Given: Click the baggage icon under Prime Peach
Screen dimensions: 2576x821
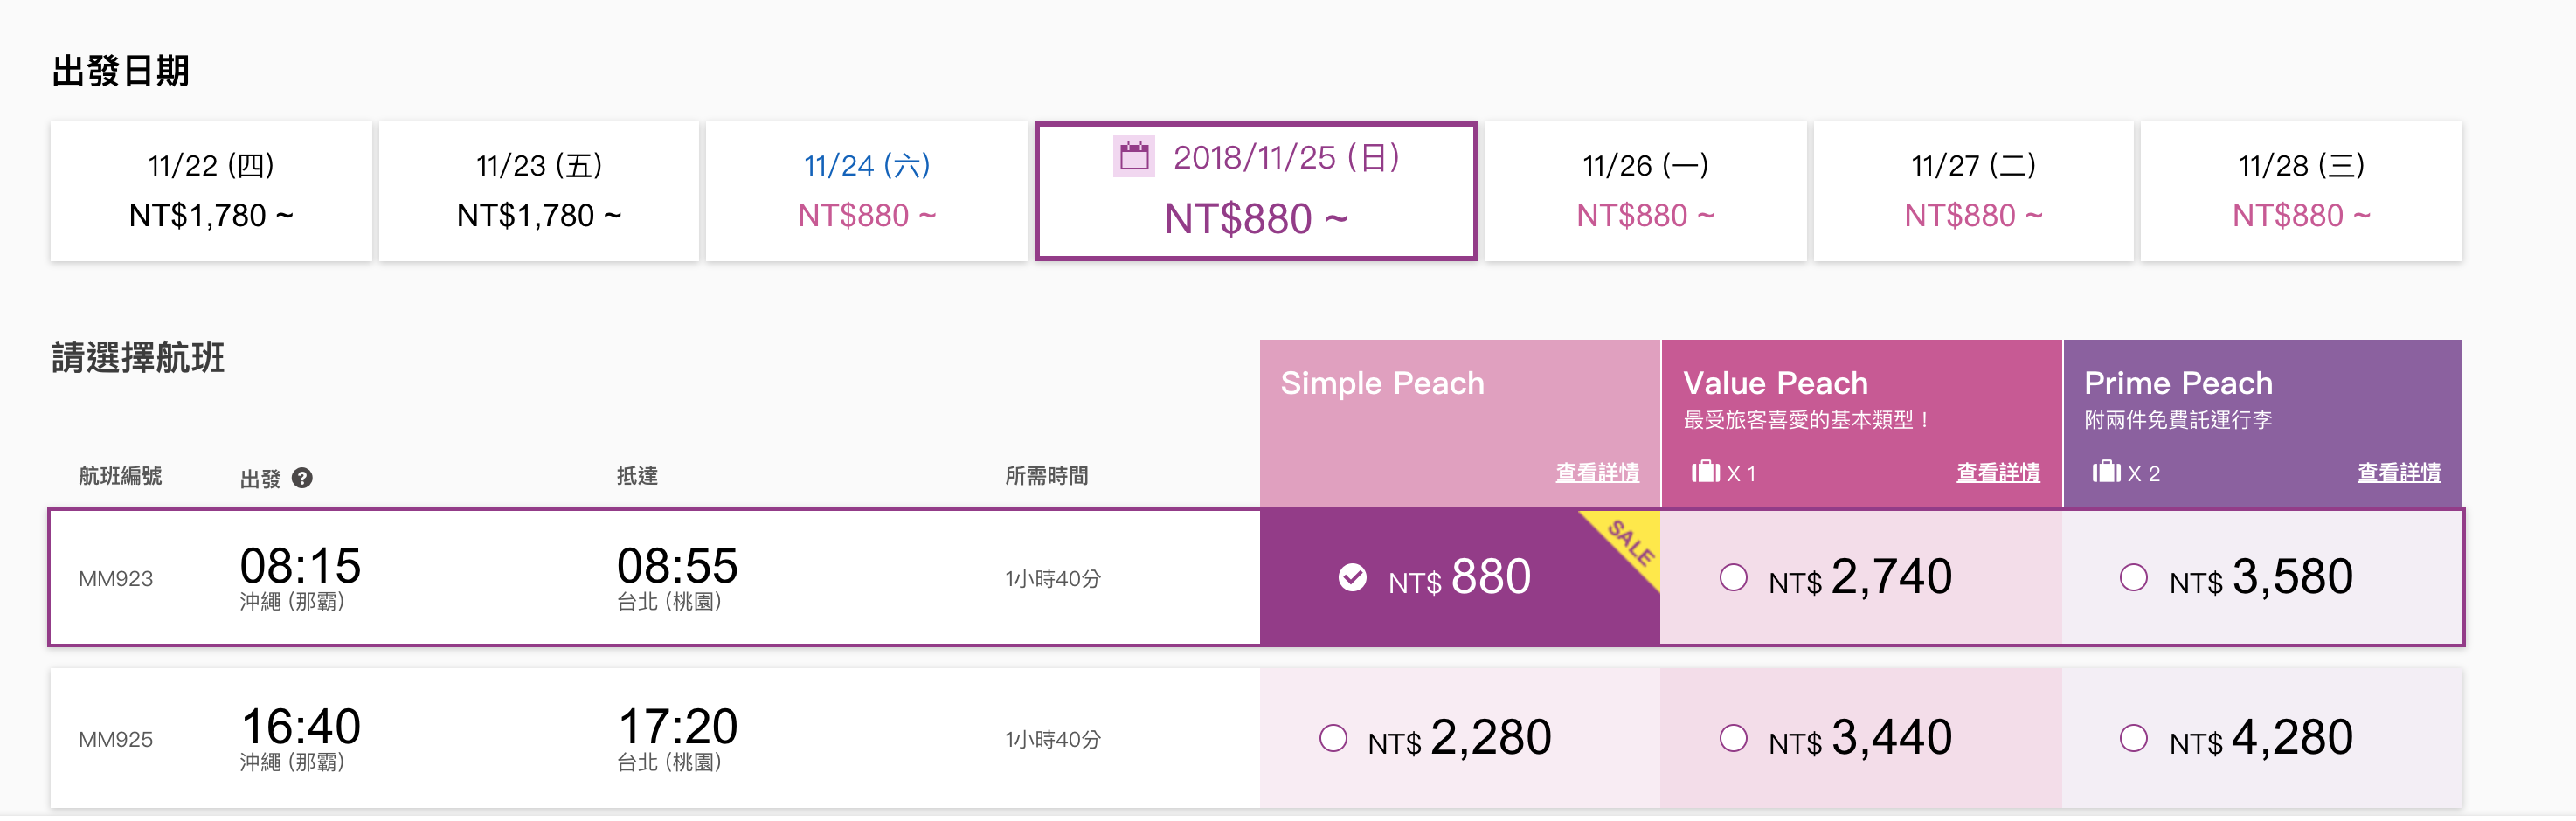Looking at the screenshot, I should (x=2106, y=472).
